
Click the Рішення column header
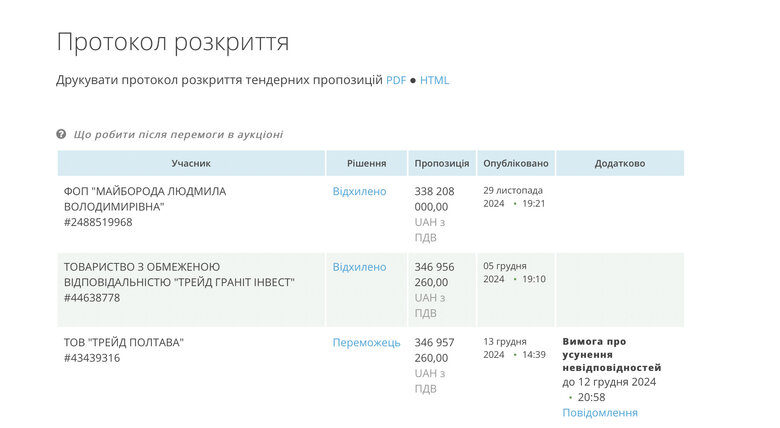pyautogui.click(x=367, y=163)
